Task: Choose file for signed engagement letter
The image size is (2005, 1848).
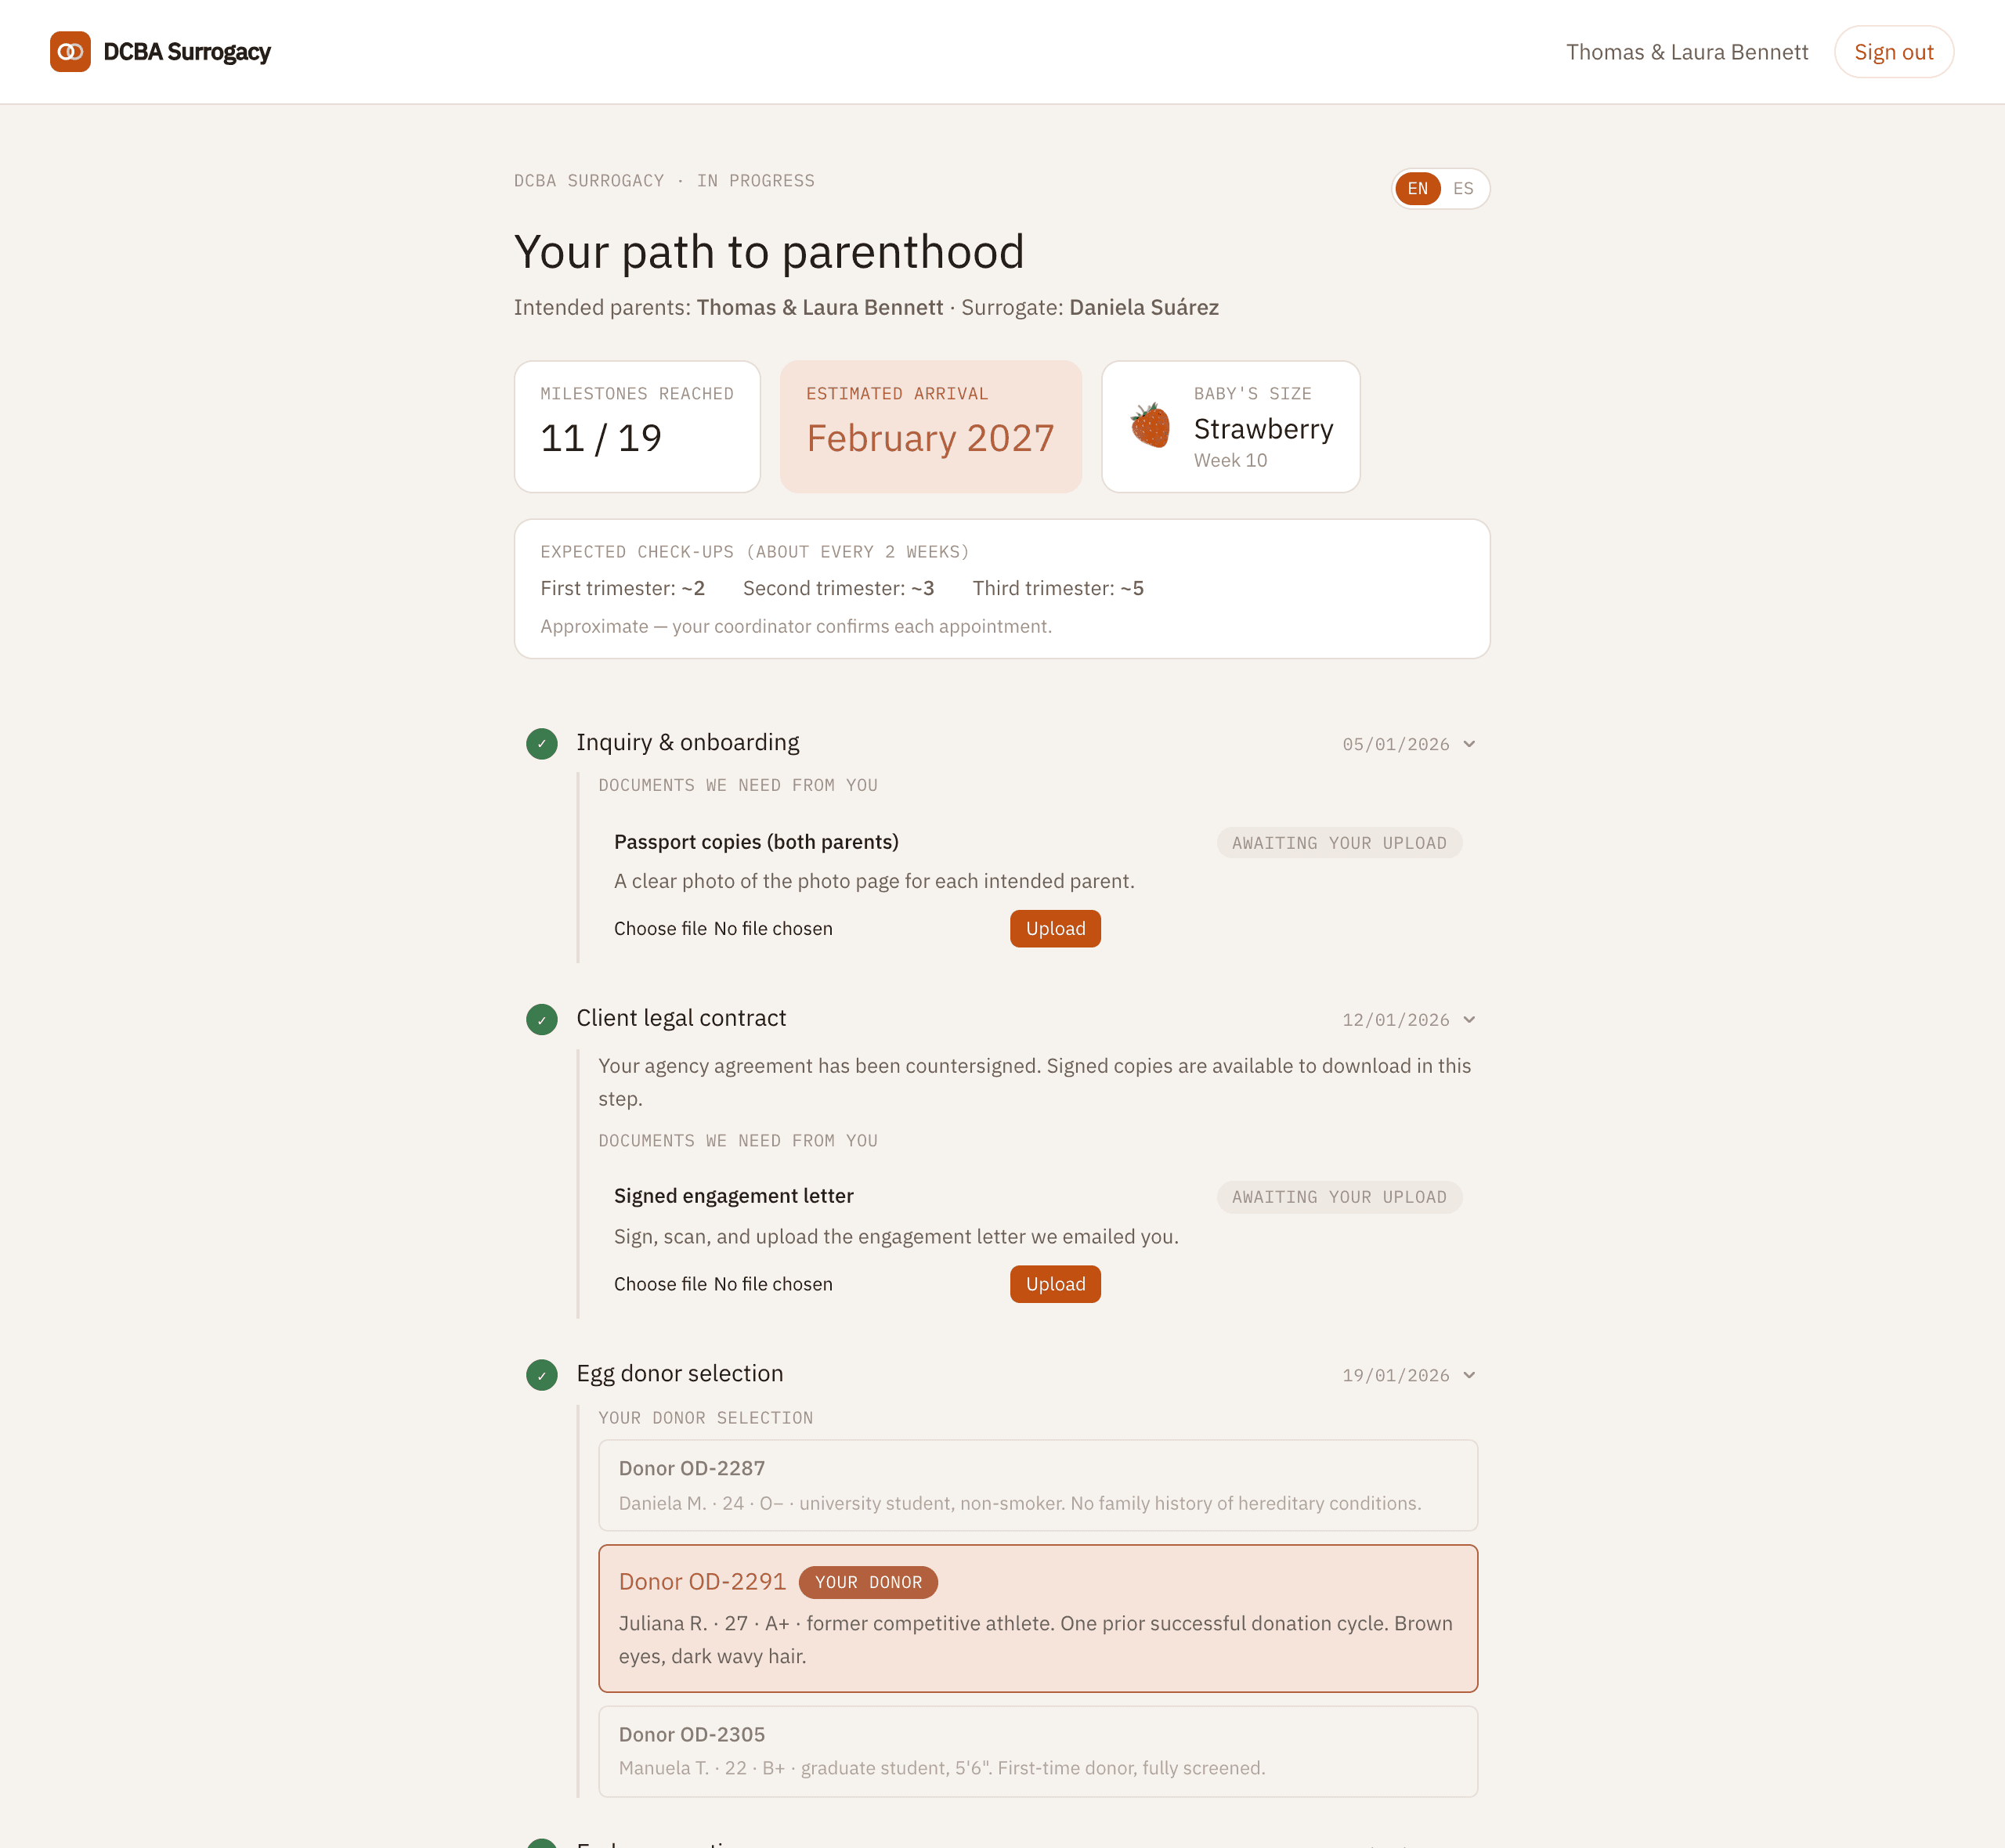Action: [660, 1284]
